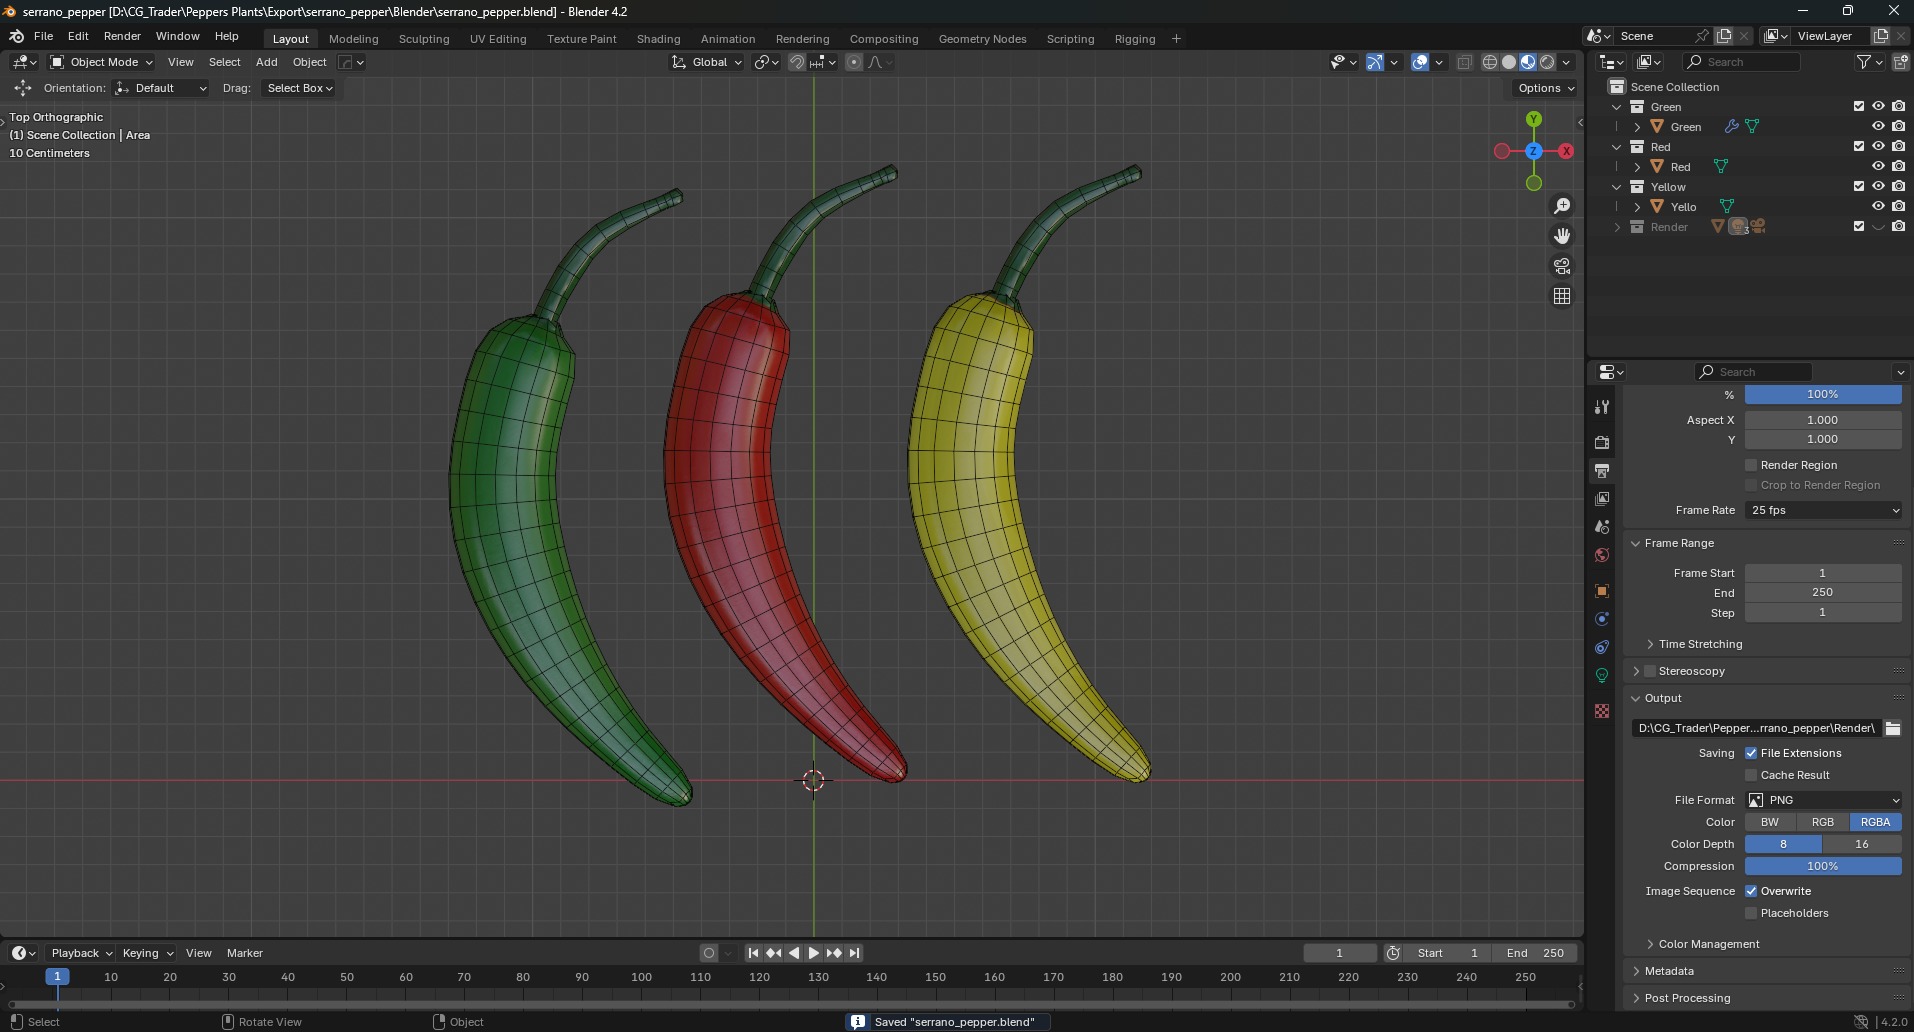
Task: Uncheck Overwrite checkbox
Action: (1751, 891)
